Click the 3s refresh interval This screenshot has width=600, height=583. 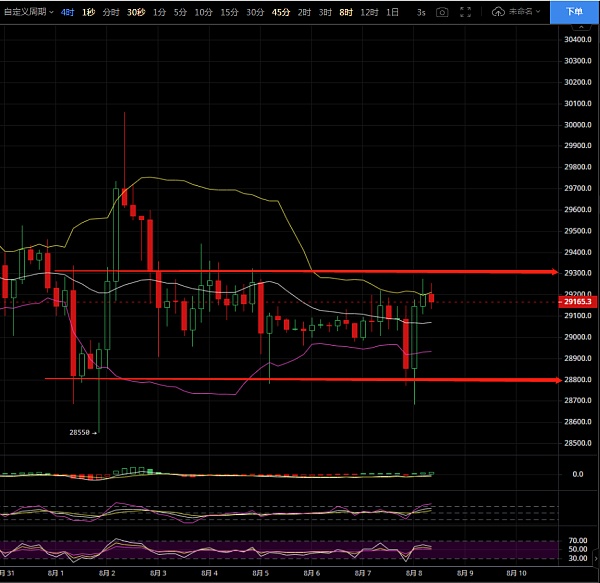pos(420,12)
